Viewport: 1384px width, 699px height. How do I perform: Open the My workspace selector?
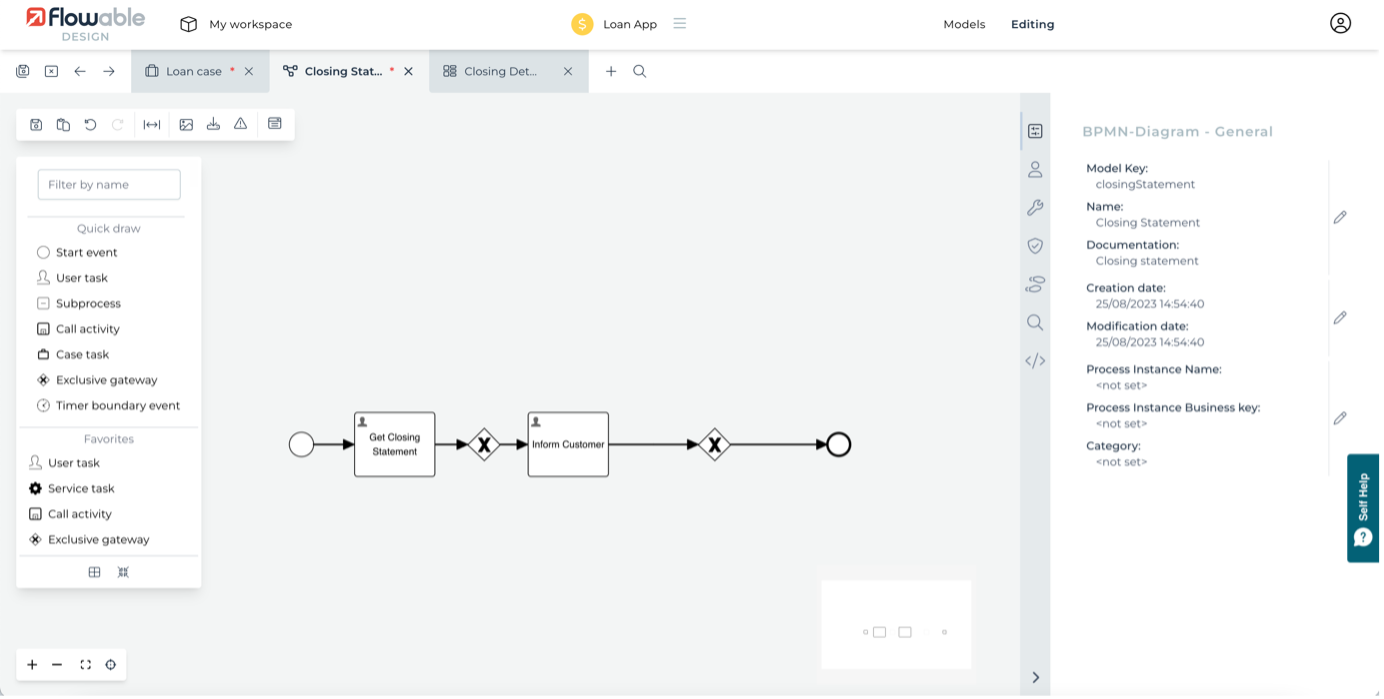(x=236, y=24)
